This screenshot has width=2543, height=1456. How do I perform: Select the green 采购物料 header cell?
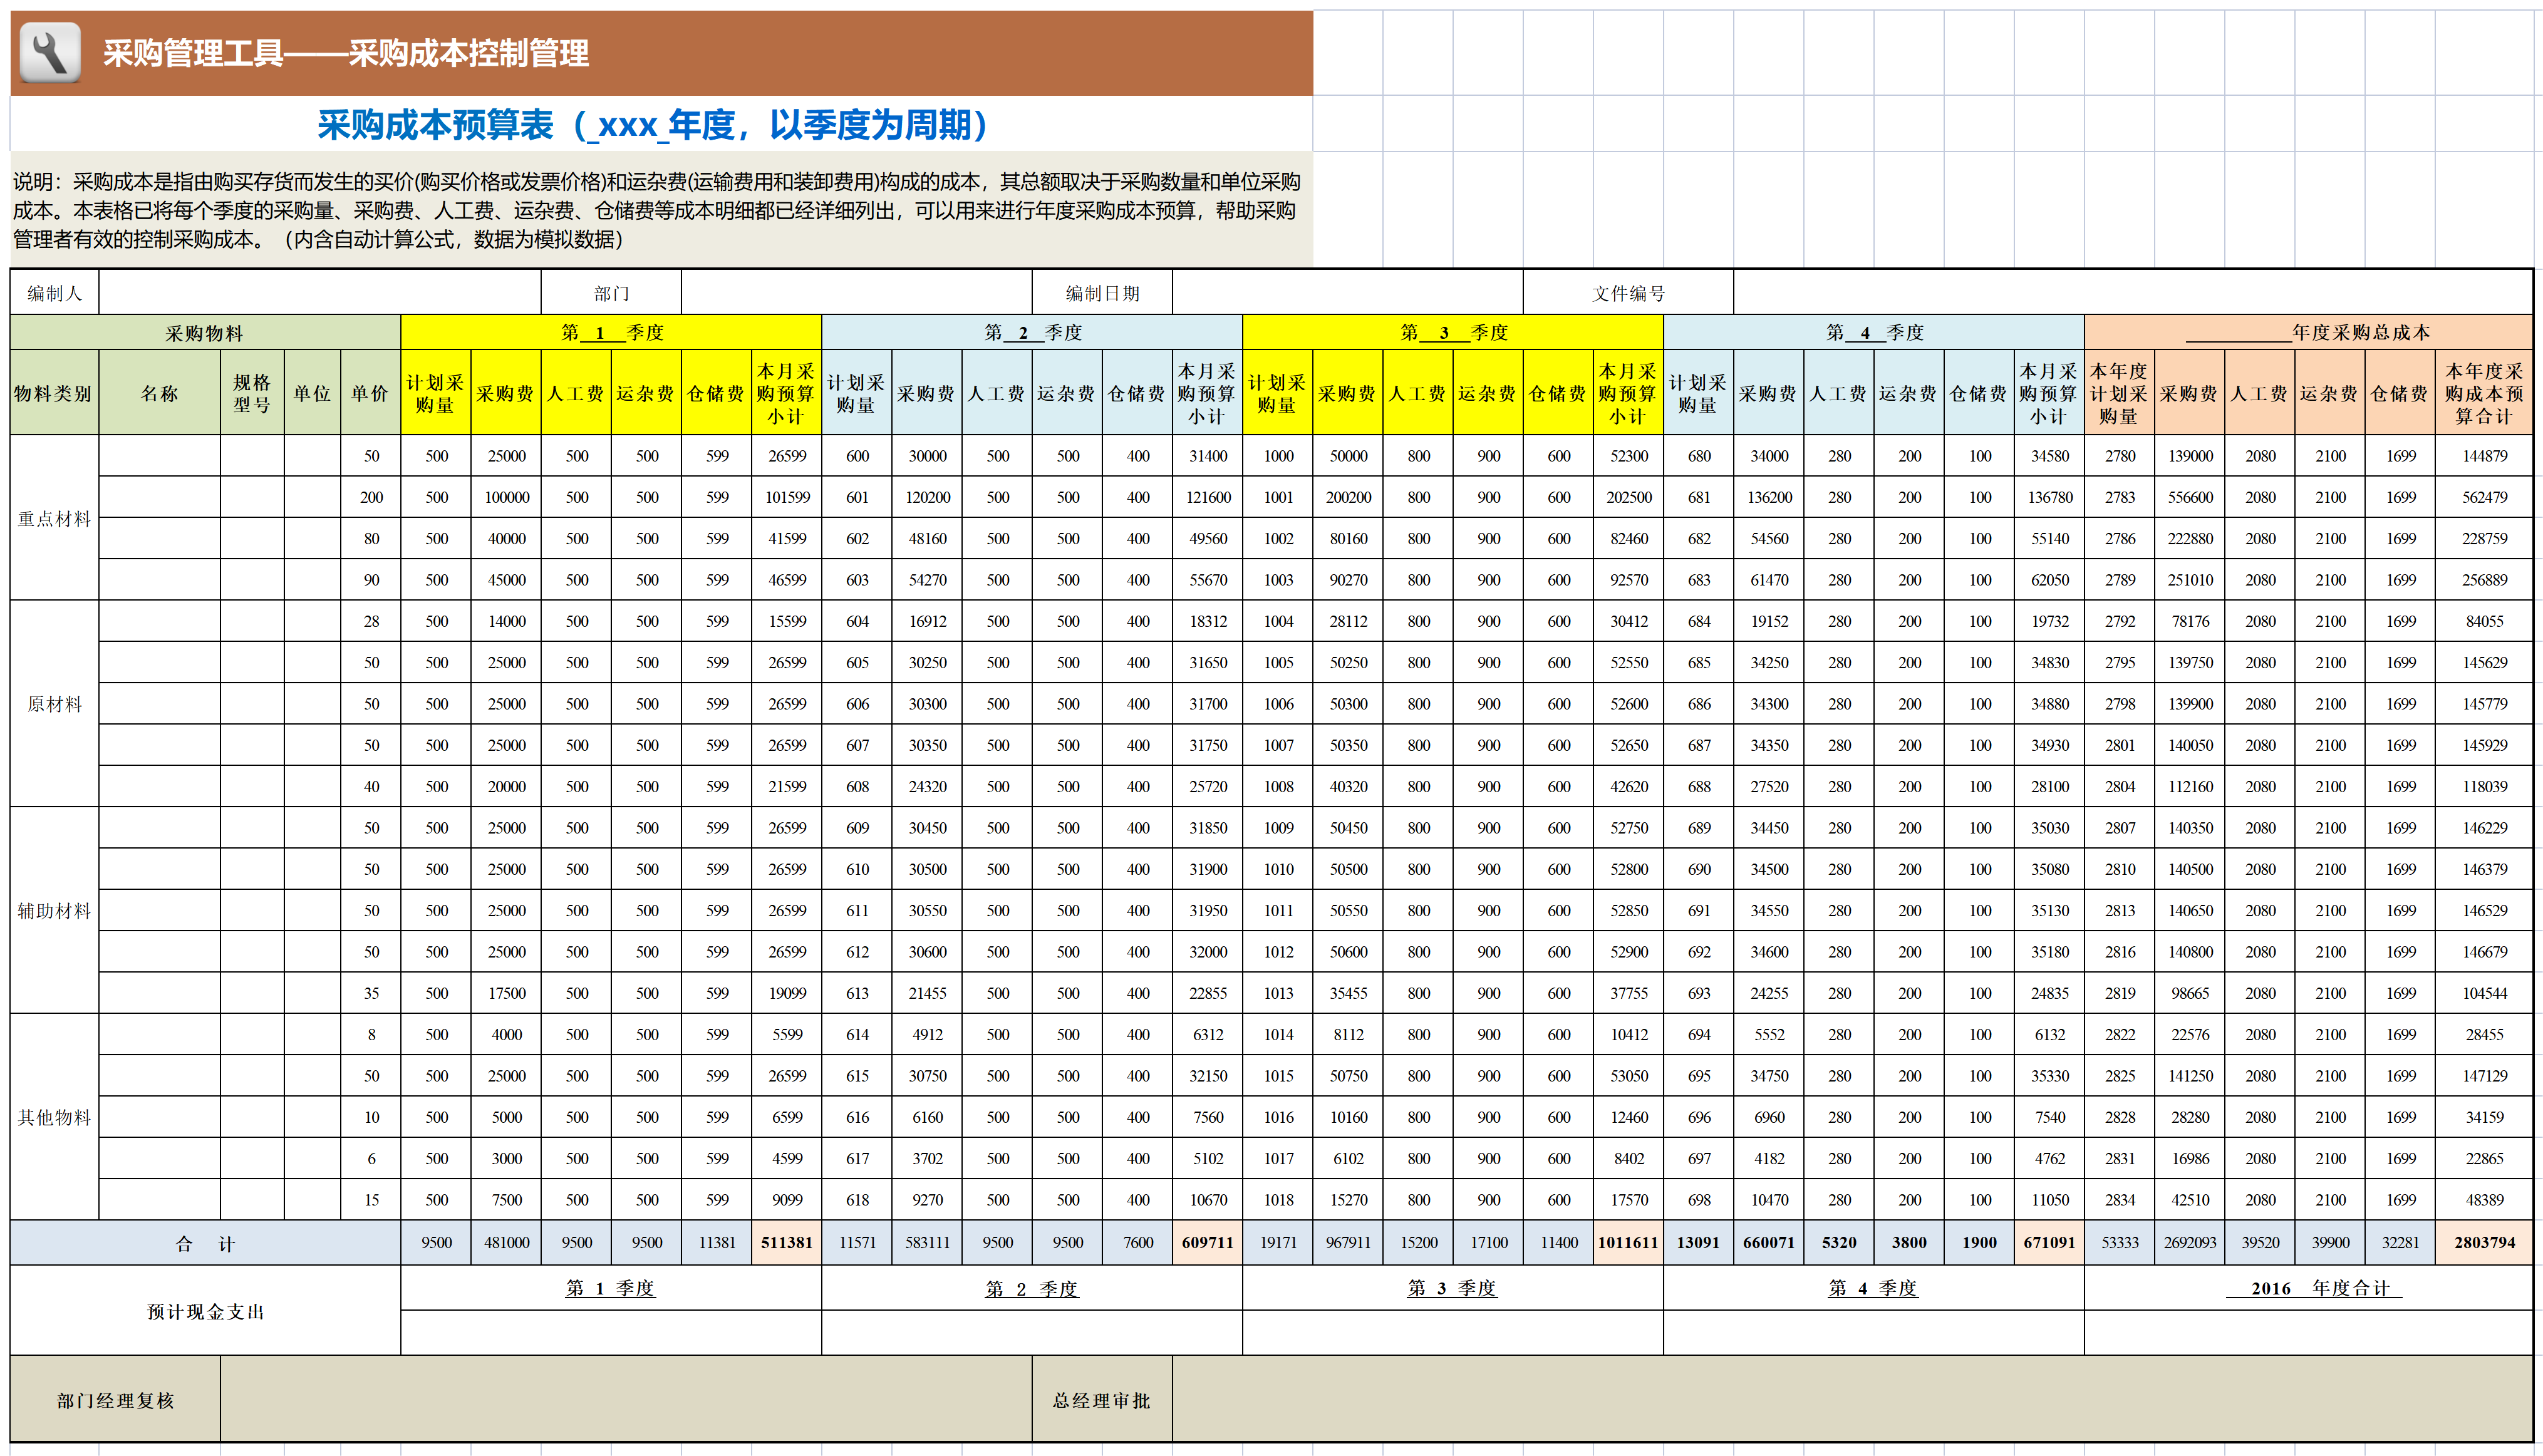click(205, 332)
